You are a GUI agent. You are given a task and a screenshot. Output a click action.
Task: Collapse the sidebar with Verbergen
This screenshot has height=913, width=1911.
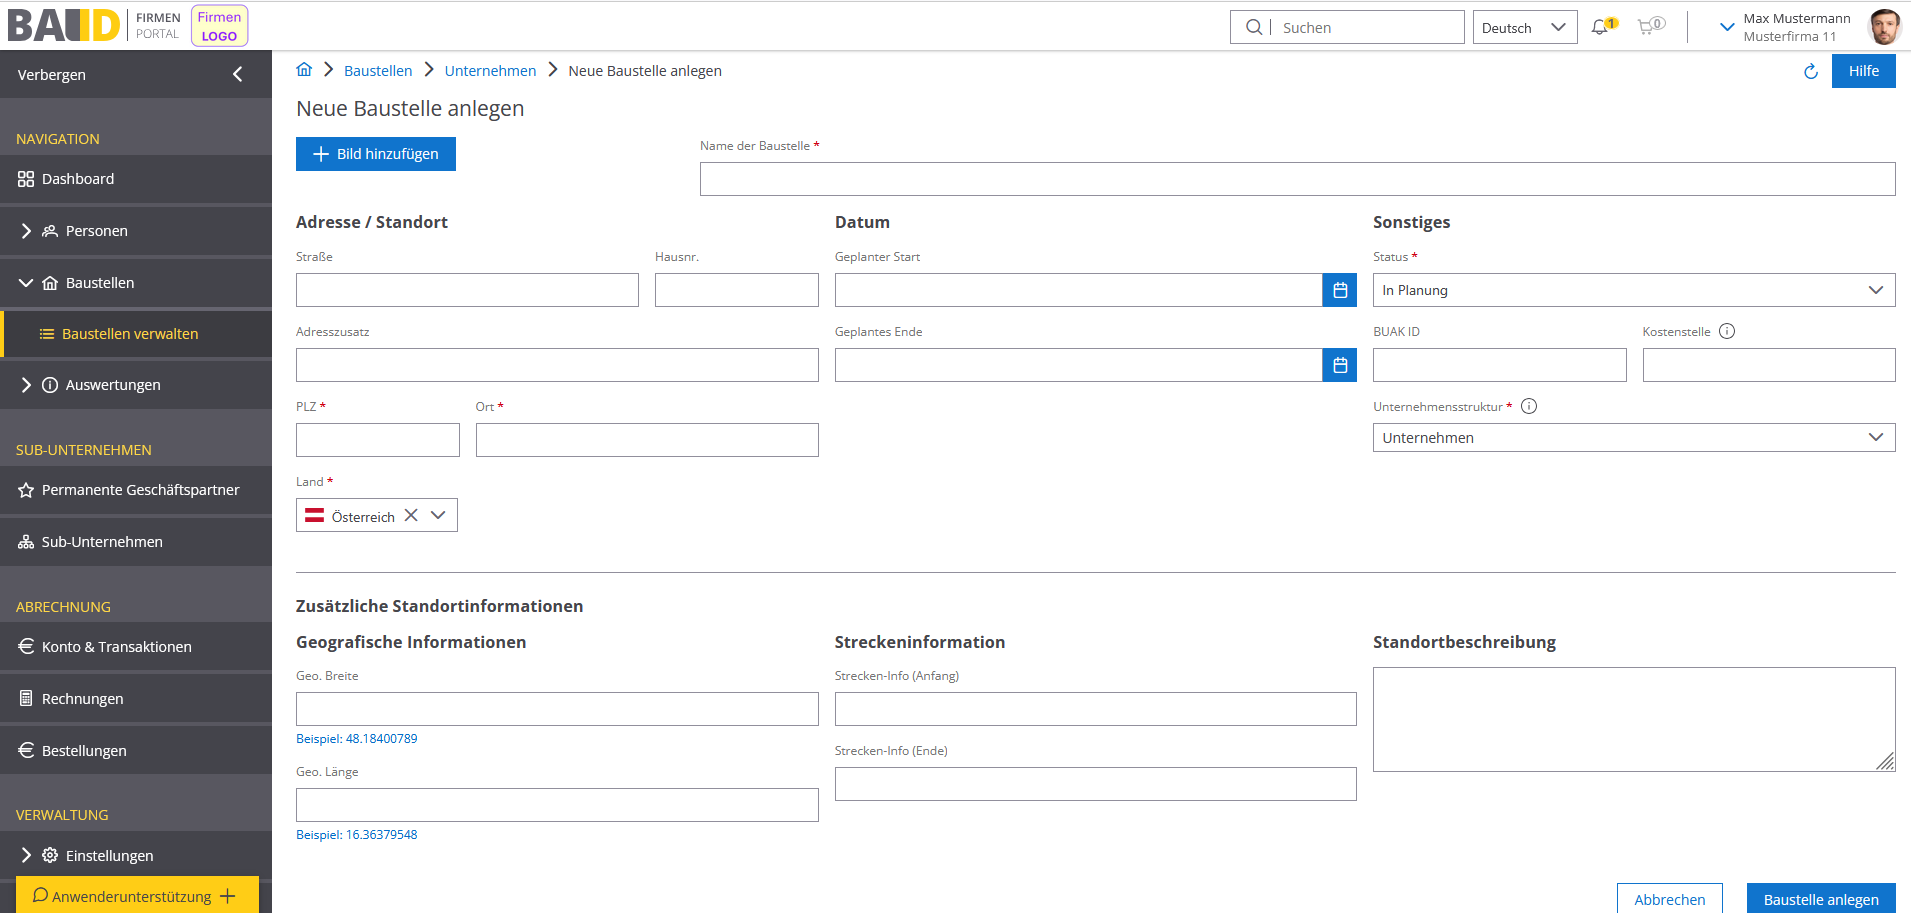[x=237, y=74]
